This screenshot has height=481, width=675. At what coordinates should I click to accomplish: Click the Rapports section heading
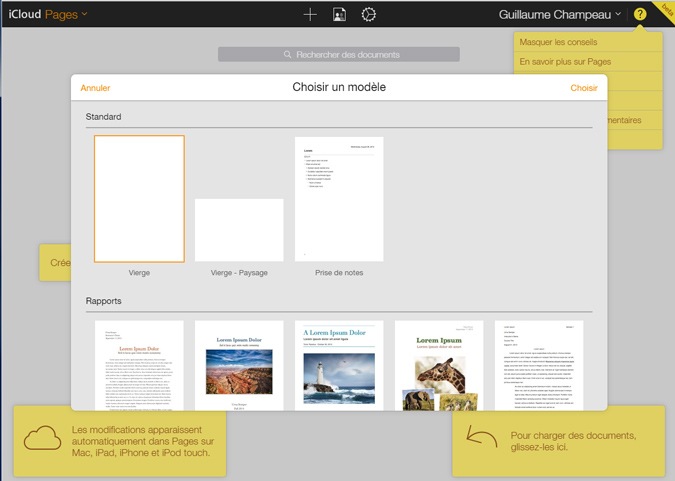click(103, 301)
